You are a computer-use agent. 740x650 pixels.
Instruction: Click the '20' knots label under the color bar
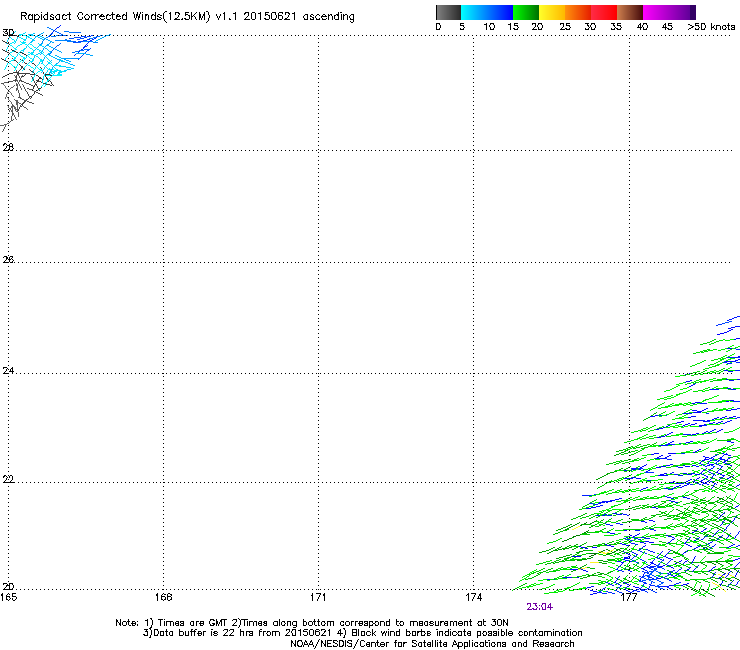537,27
